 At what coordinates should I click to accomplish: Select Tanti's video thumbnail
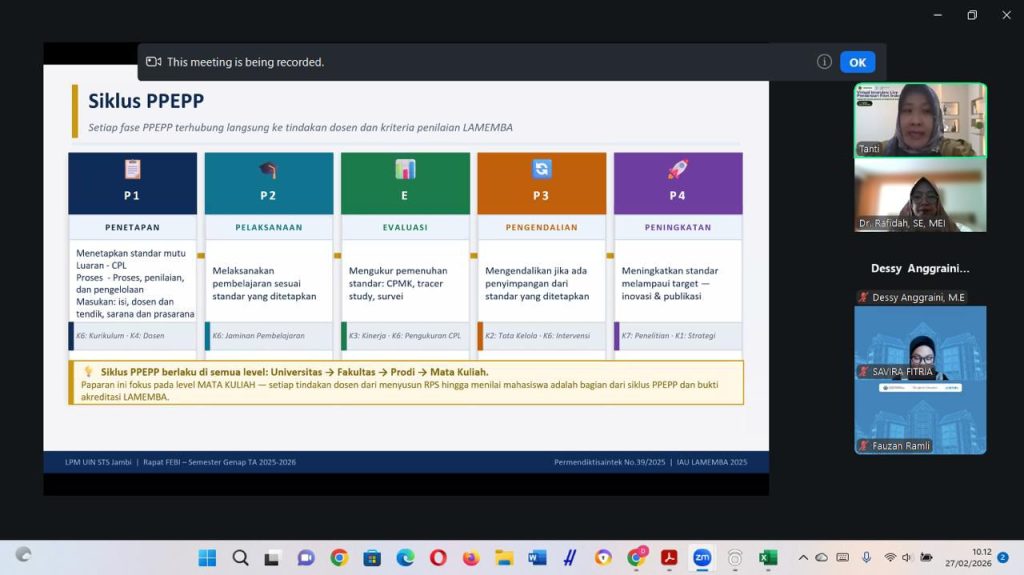click(920, 119)
